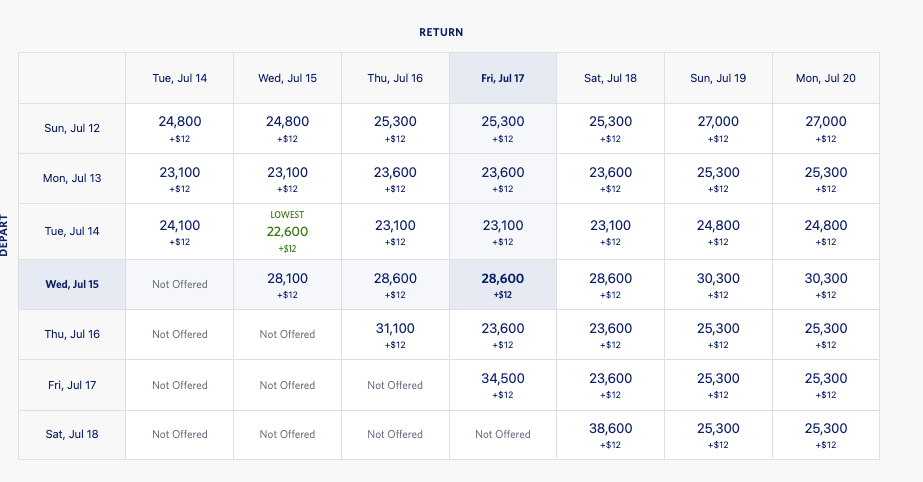Click the Sun, Jul 12 depart row header
This screenshot has width=923, height=482.
point(72,128)
